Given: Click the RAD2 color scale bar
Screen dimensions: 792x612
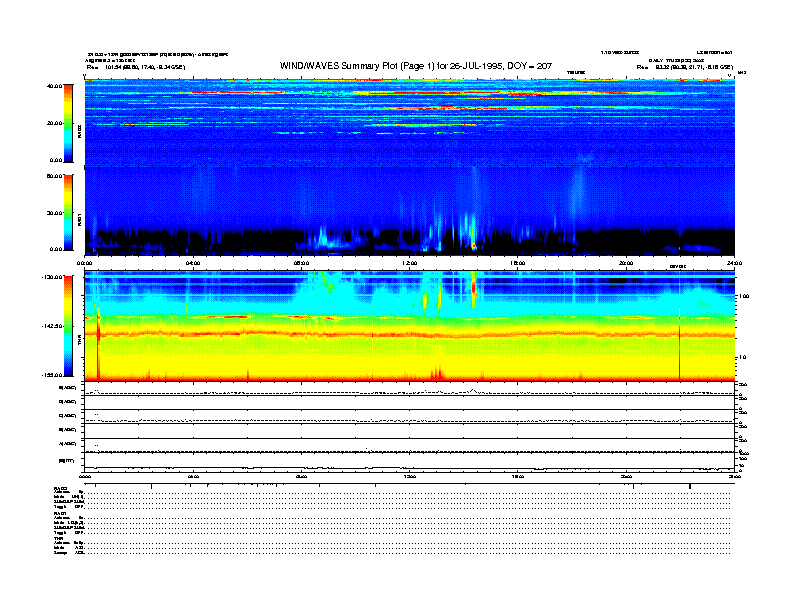Looking at the screenshot, I should 68,123.
